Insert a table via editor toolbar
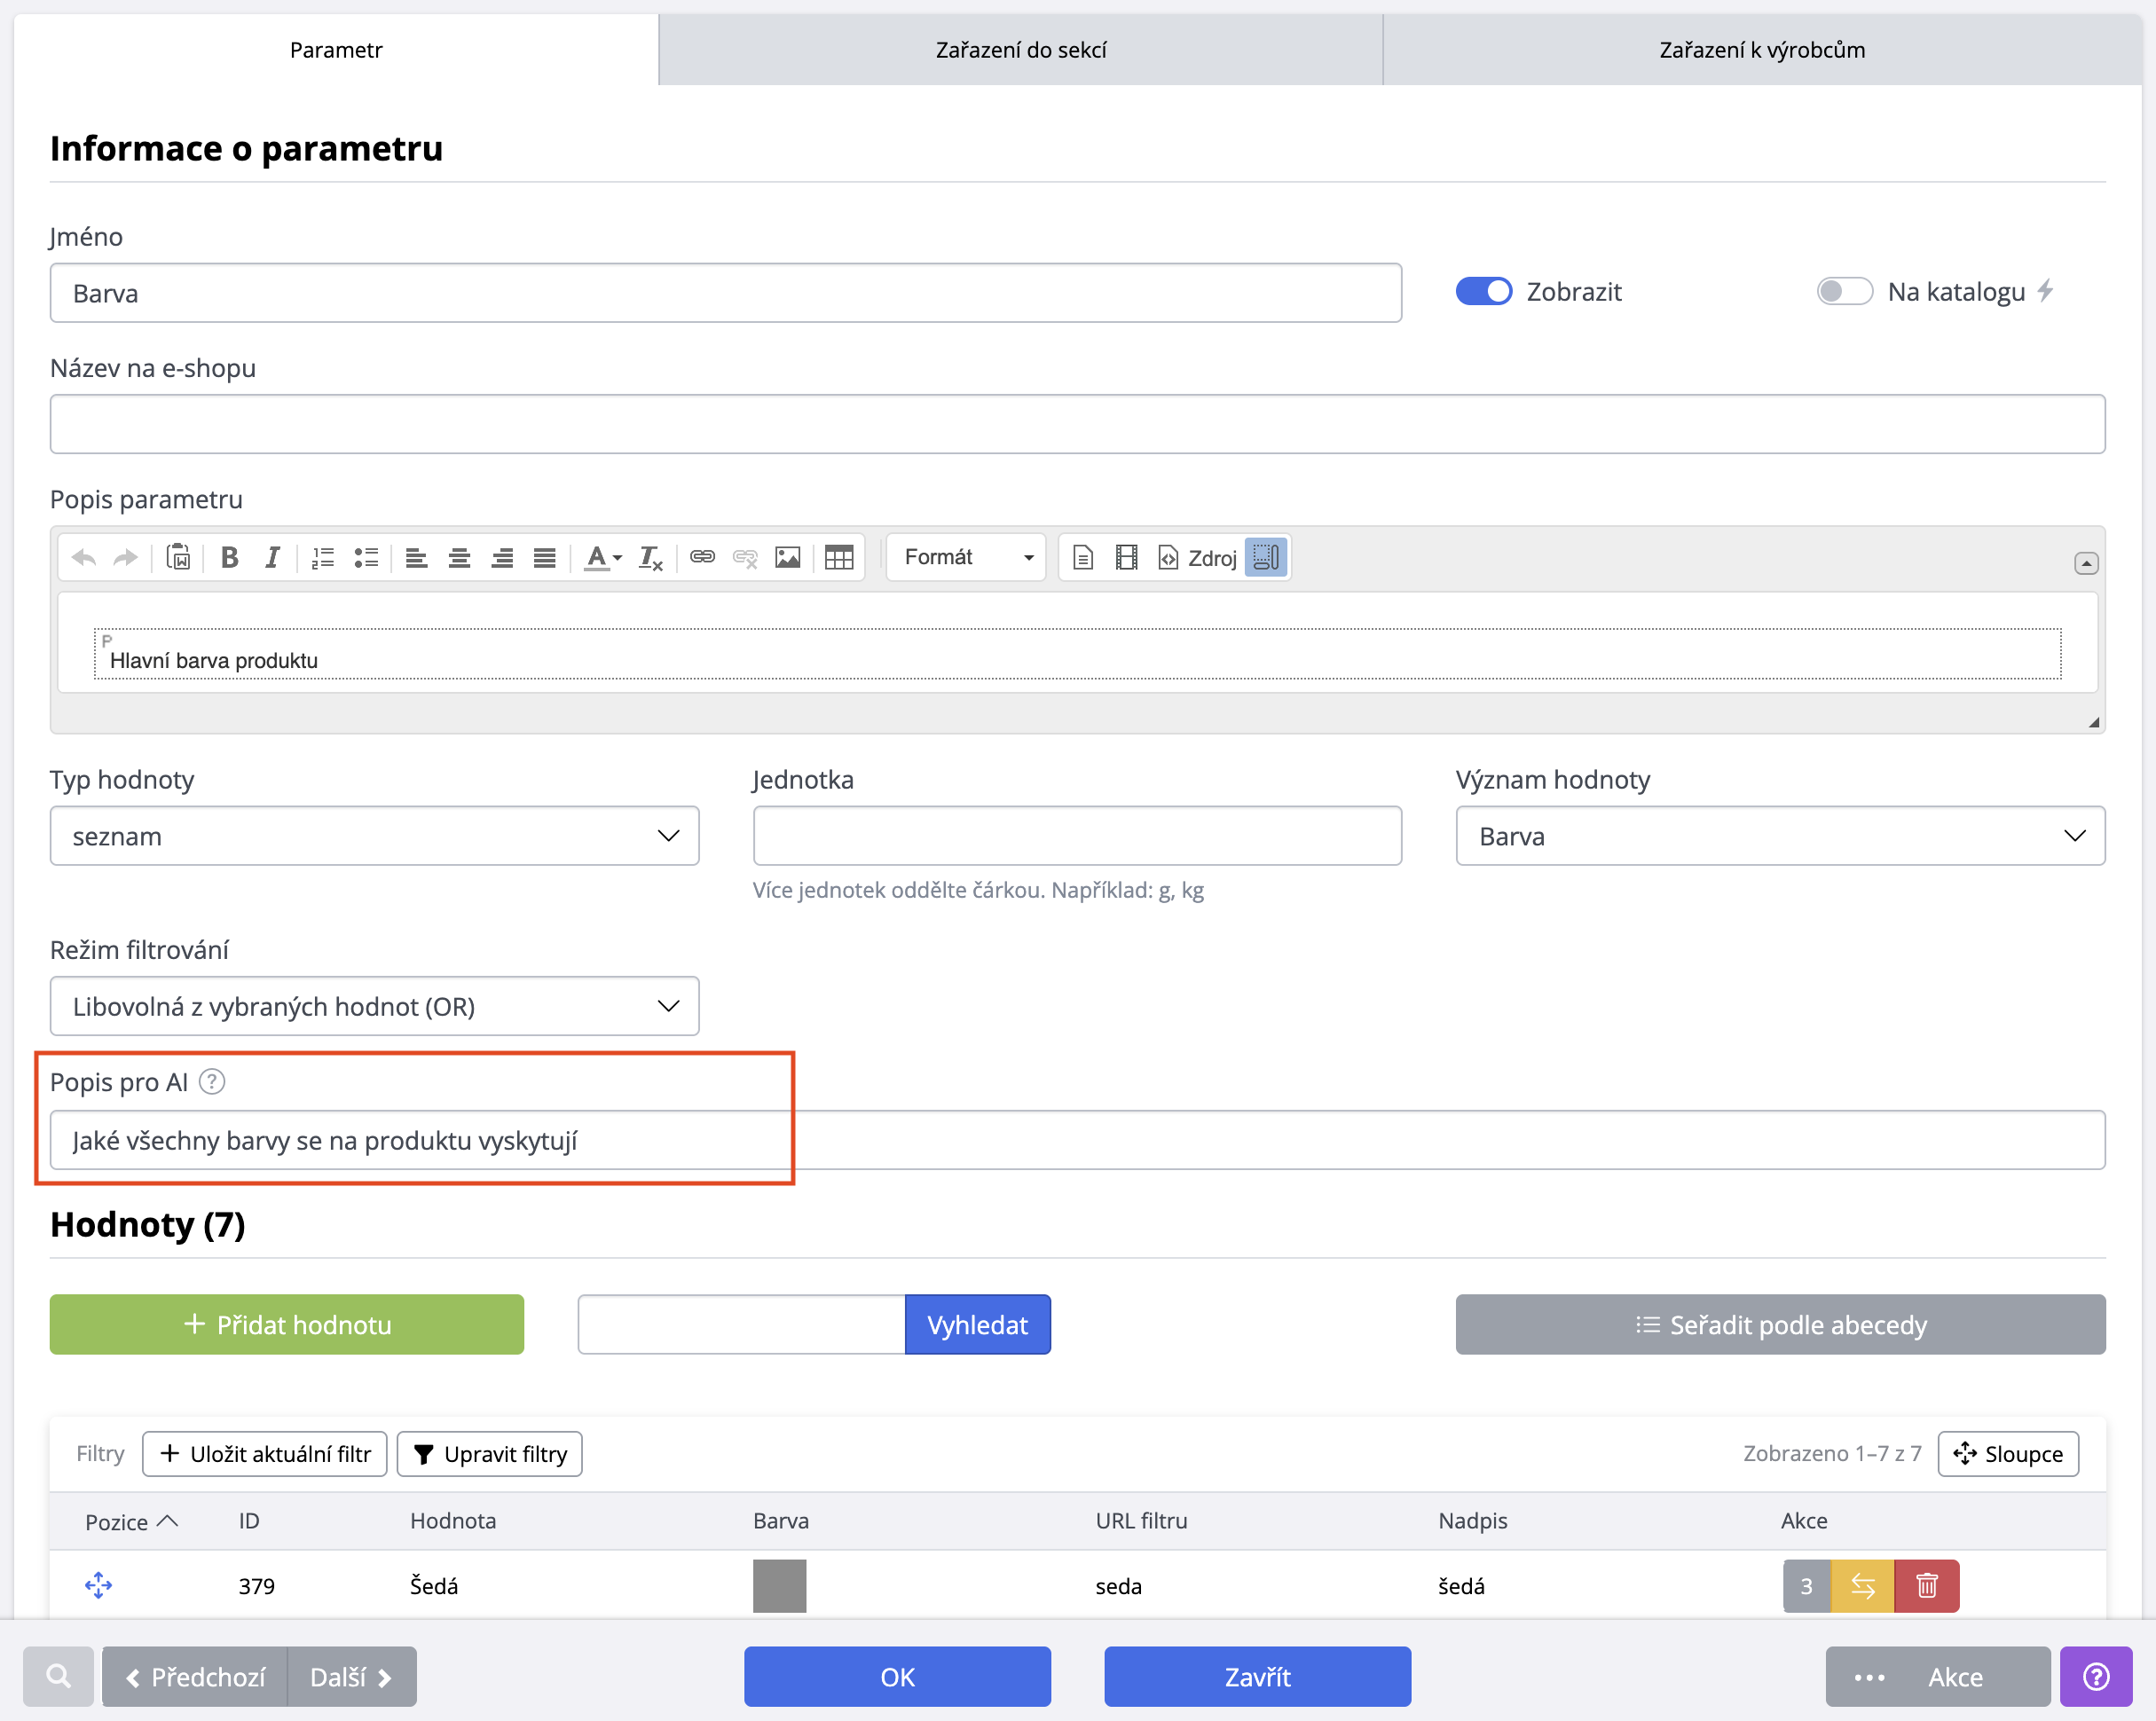Image resolution: width=2156 pixels, height=1721 pixels. tap(838, 557)
